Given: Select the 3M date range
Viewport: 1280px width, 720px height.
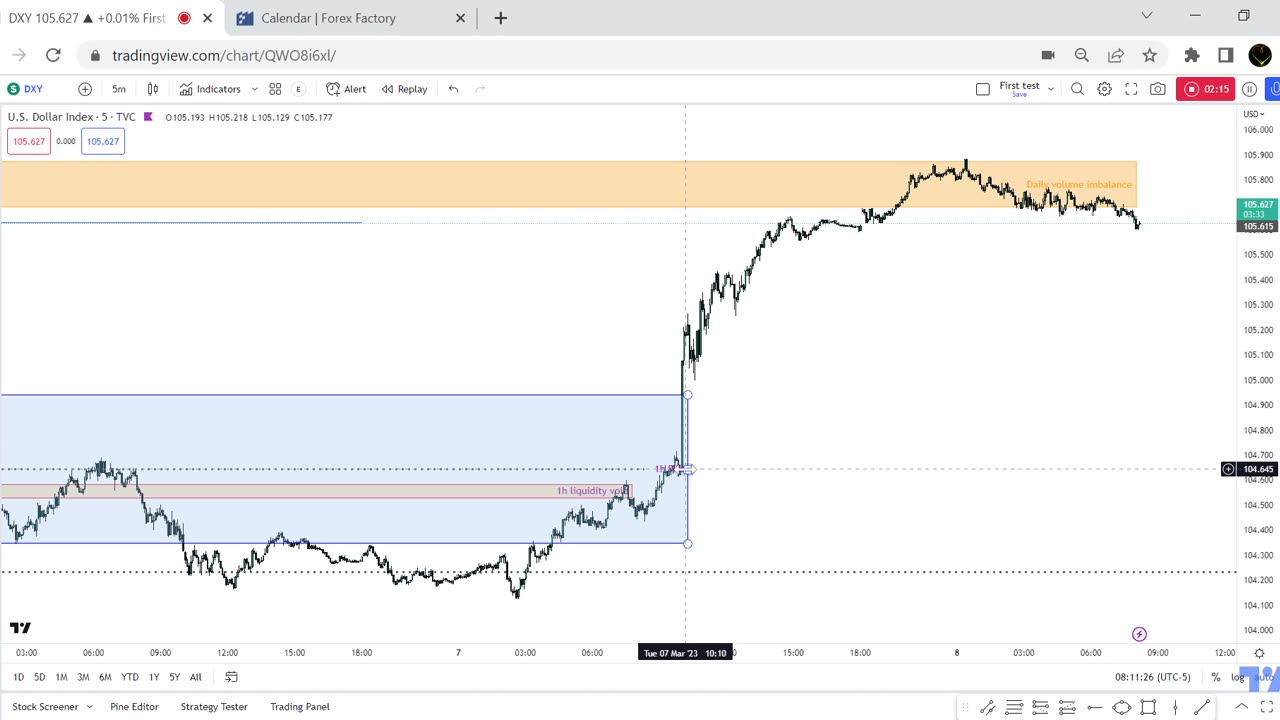Looking at the screenshot, I should (x=83, y=677).
